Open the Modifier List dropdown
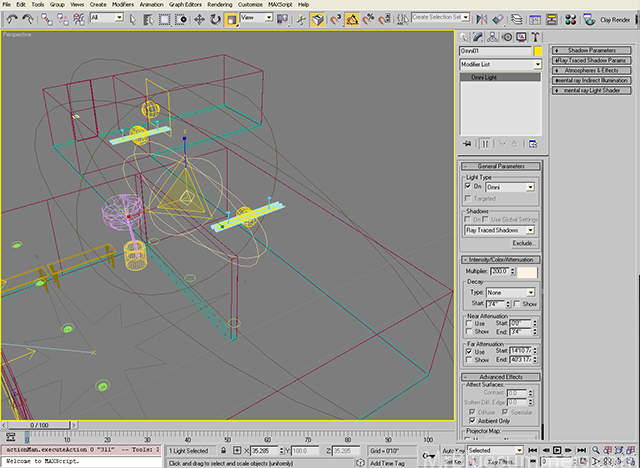Screen dimensions: 640x468 click(500, 64)
